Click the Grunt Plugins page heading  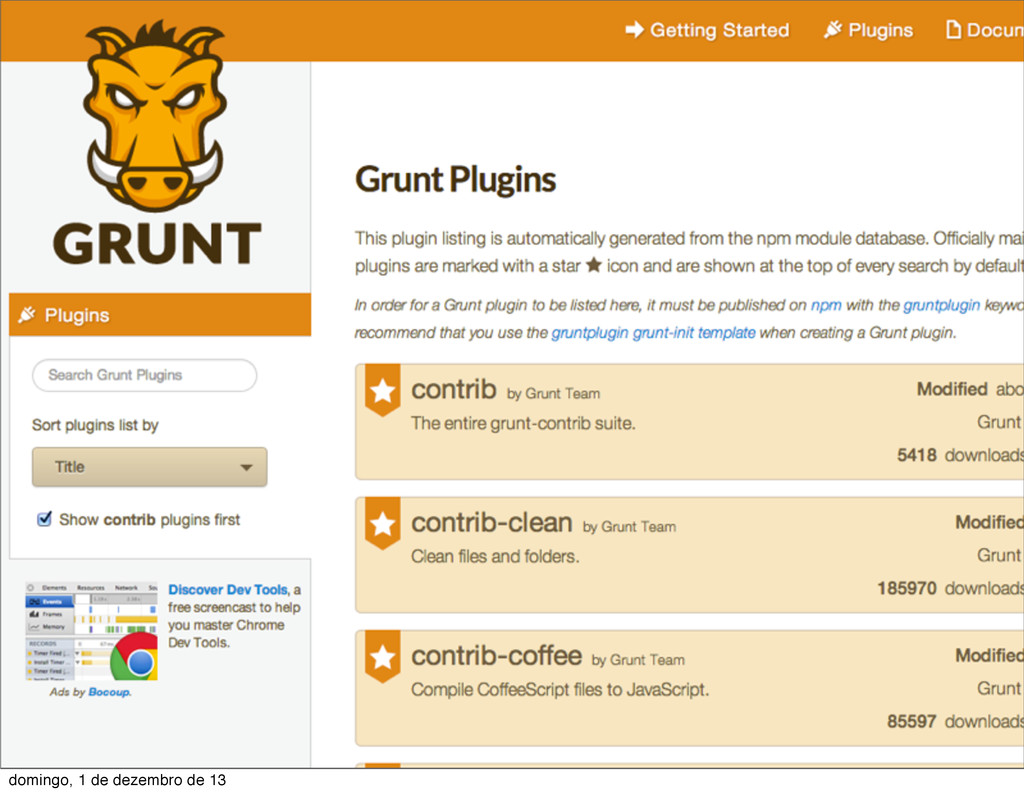coord(455,180)
